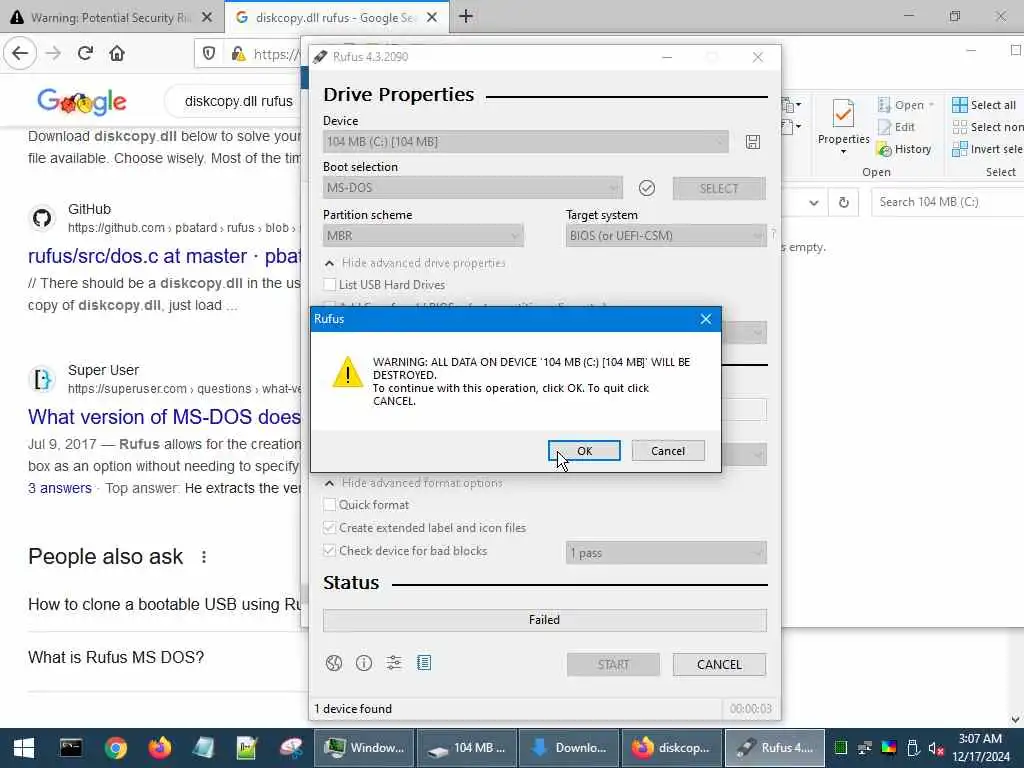Open the Windows Start menu
1024x768 pixels.
(24, 748)
